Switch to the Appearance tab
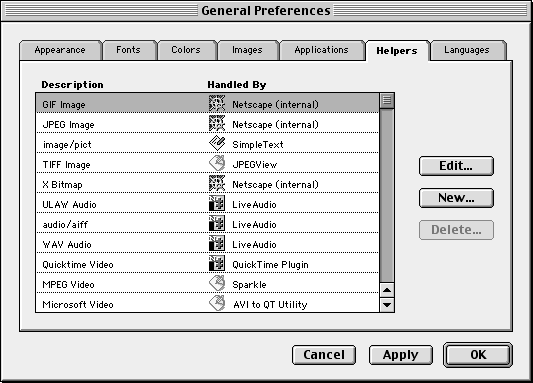 pyautogui.click(x=60, y=50)
